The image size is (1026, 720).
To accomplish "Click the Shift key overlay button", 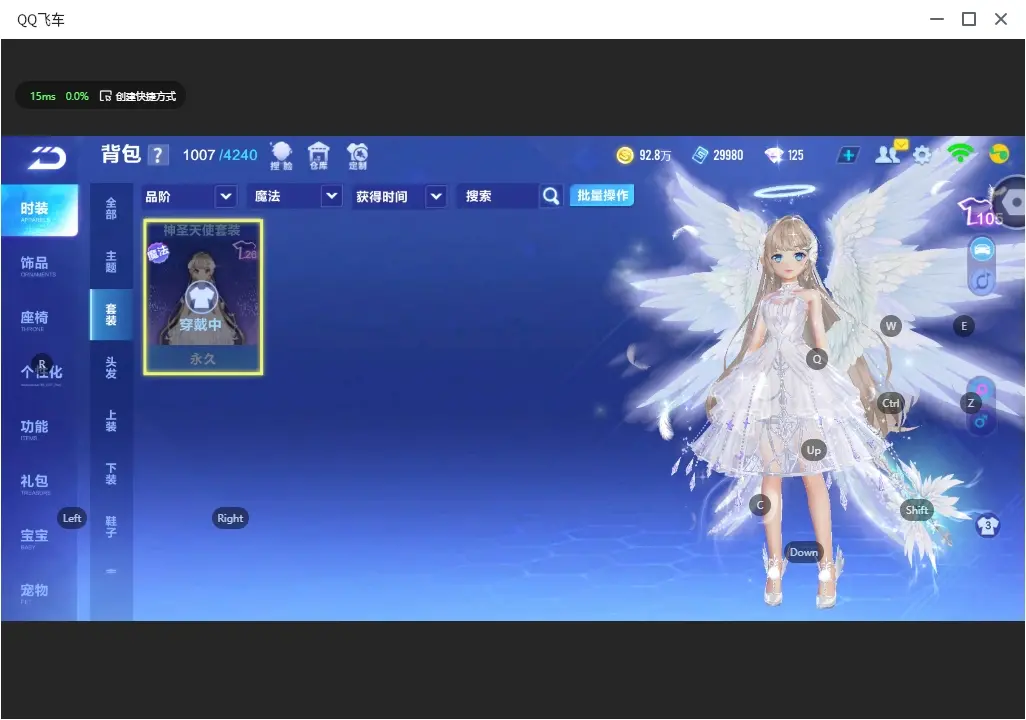I will point(917,510).
